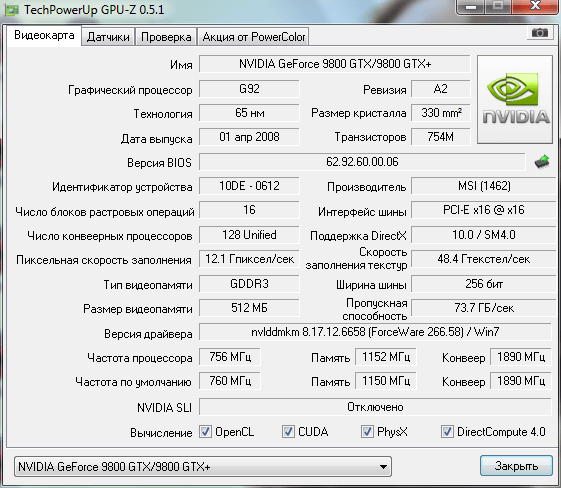Screen dimensions: 561x488
Task: Click the GPU-Z title bar app icon
Action: point(12,10)
